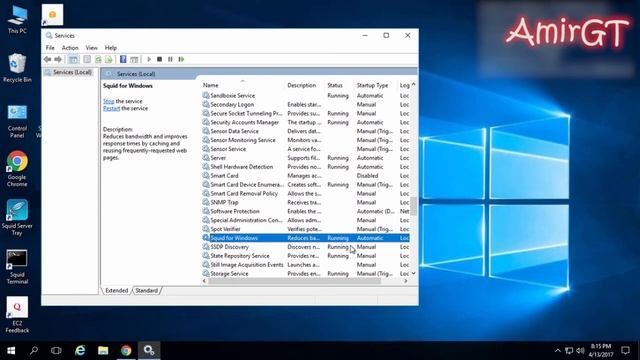This screenshot has width=640, height=360.
Task: Open Squid Server Tray desktop shortcut
Action: (x=17, y=218)
